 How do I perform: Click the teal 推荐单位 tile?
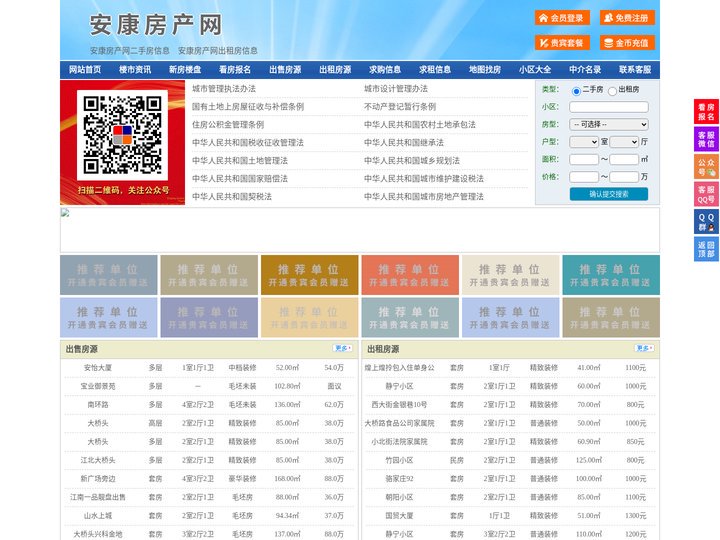[611, 275]
